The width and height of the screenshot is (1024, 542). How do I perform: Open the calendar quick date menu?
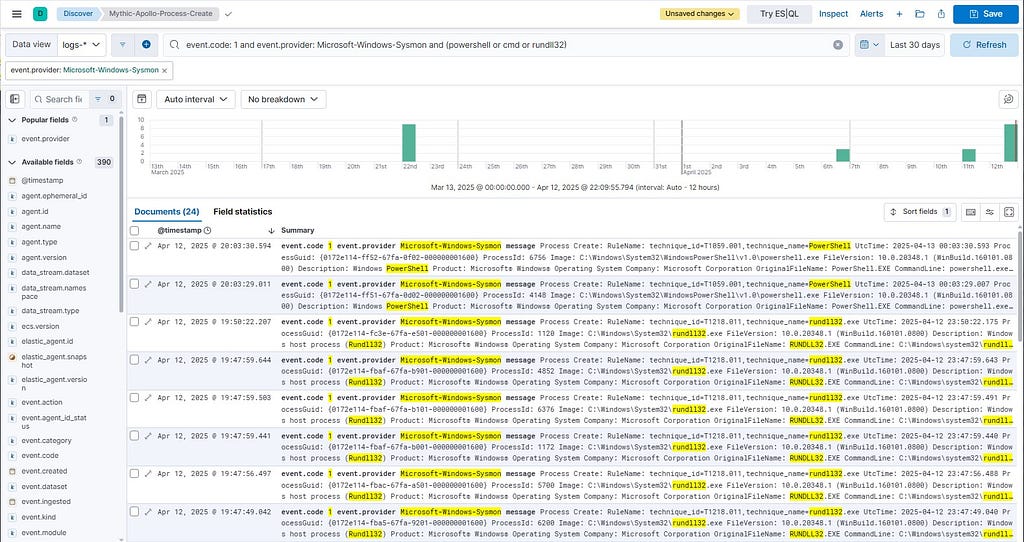click(x=869, y=45)
